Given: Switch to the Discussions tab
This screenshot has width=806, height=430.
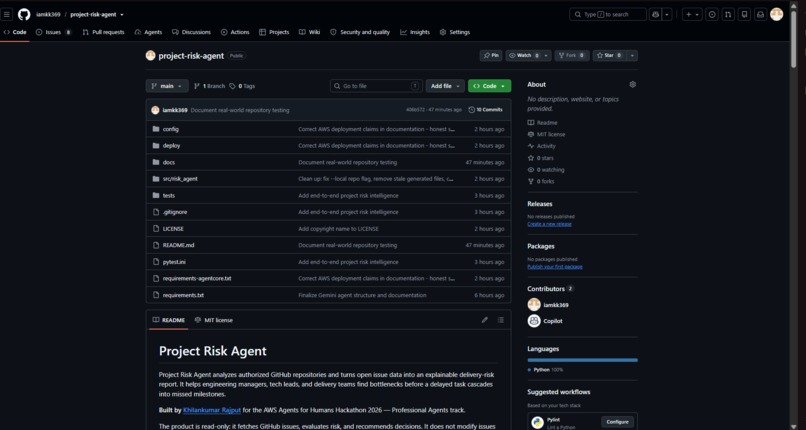Looking at the screenshot, I should pyautogui.click(x=191, y=32).
